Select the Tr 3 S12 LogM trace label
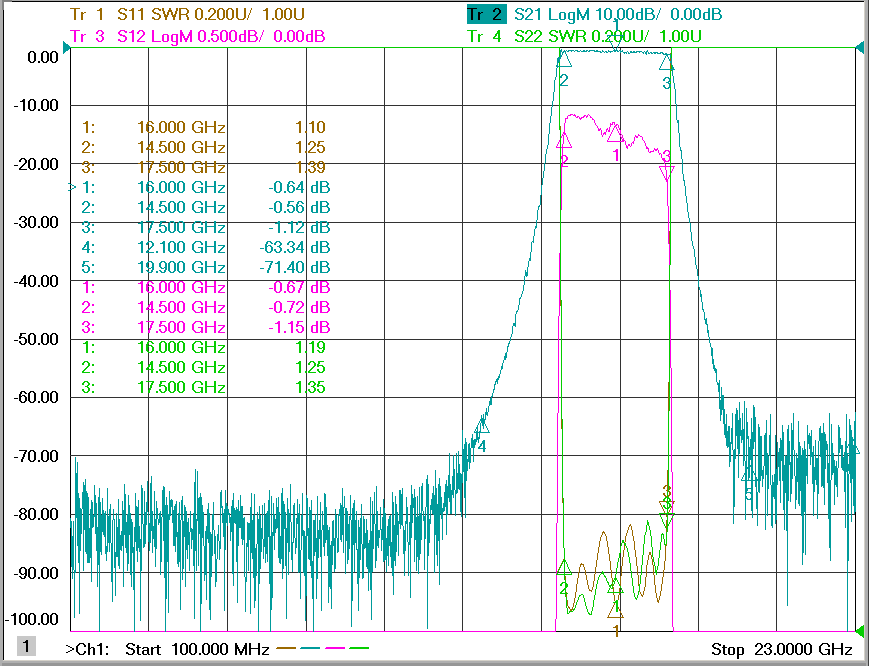 [x=198, y=37]
